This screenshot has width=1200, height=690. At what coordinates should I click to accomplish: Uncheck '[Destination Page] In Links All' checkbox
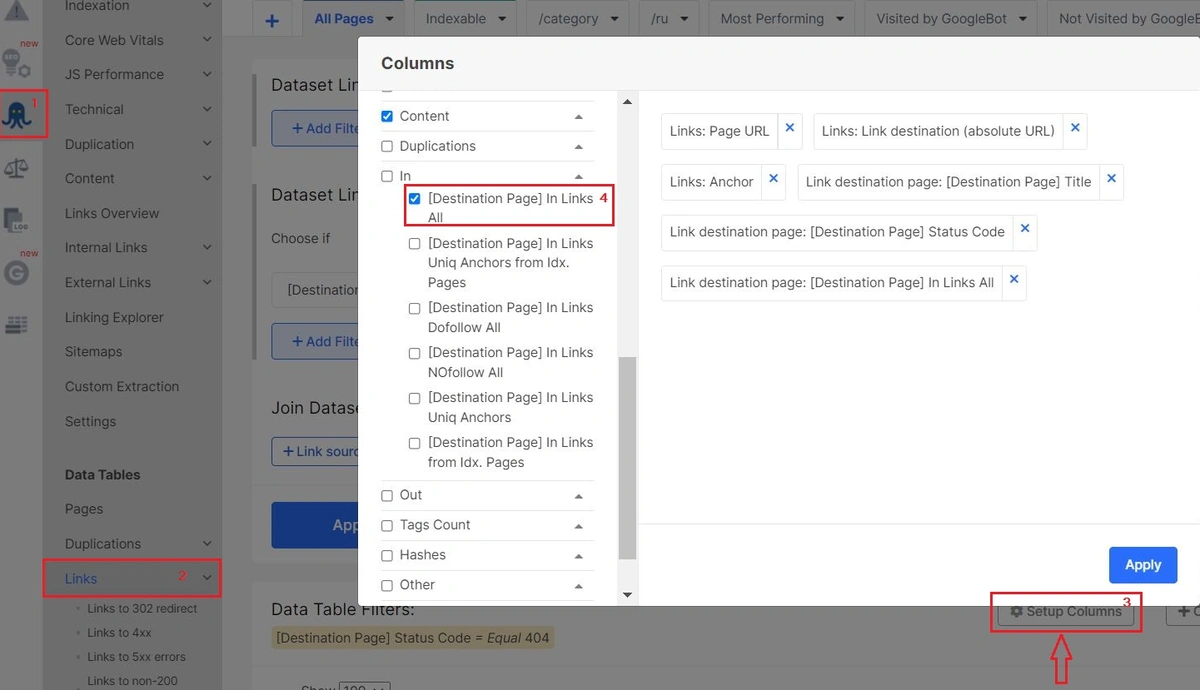414,199
